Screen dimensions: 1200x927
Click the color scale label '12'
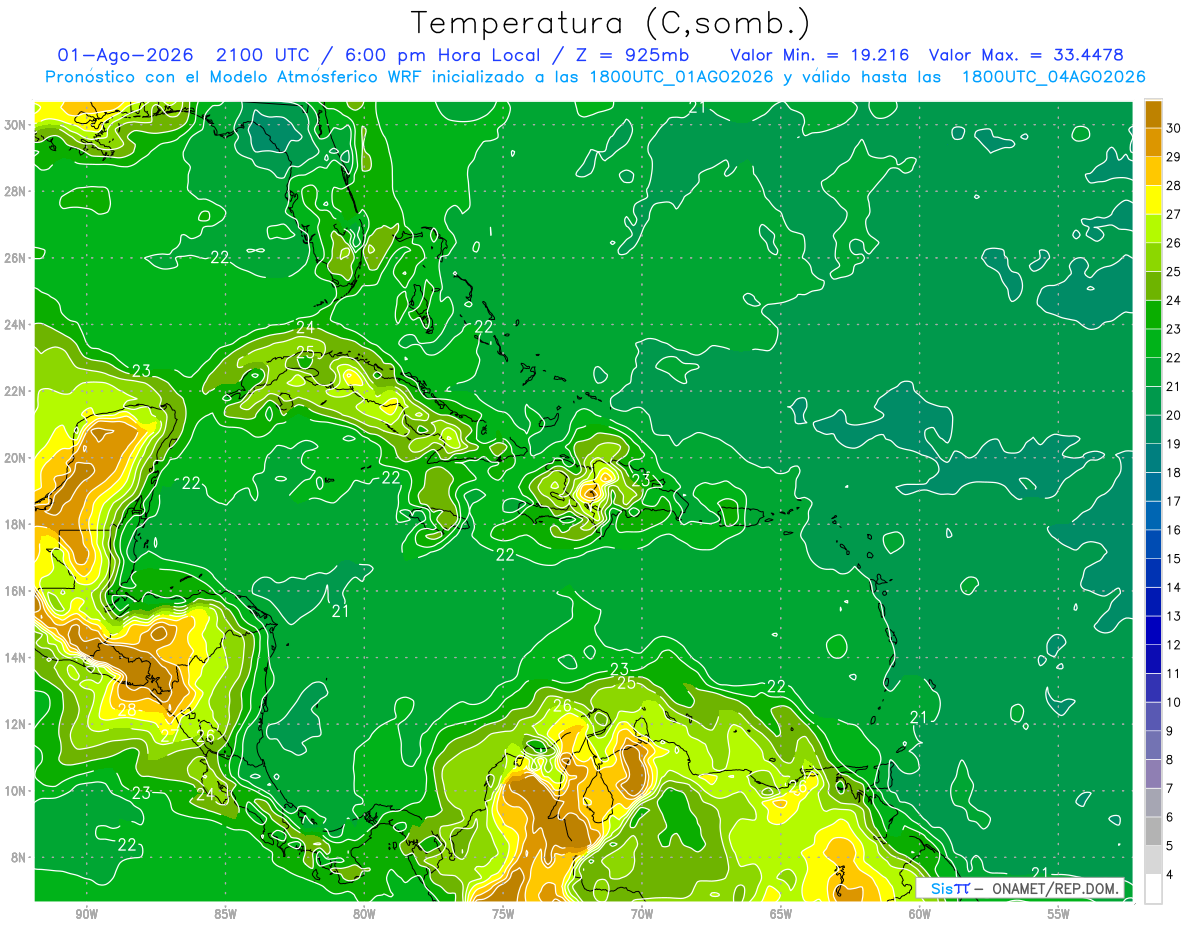coord(1174,645)
